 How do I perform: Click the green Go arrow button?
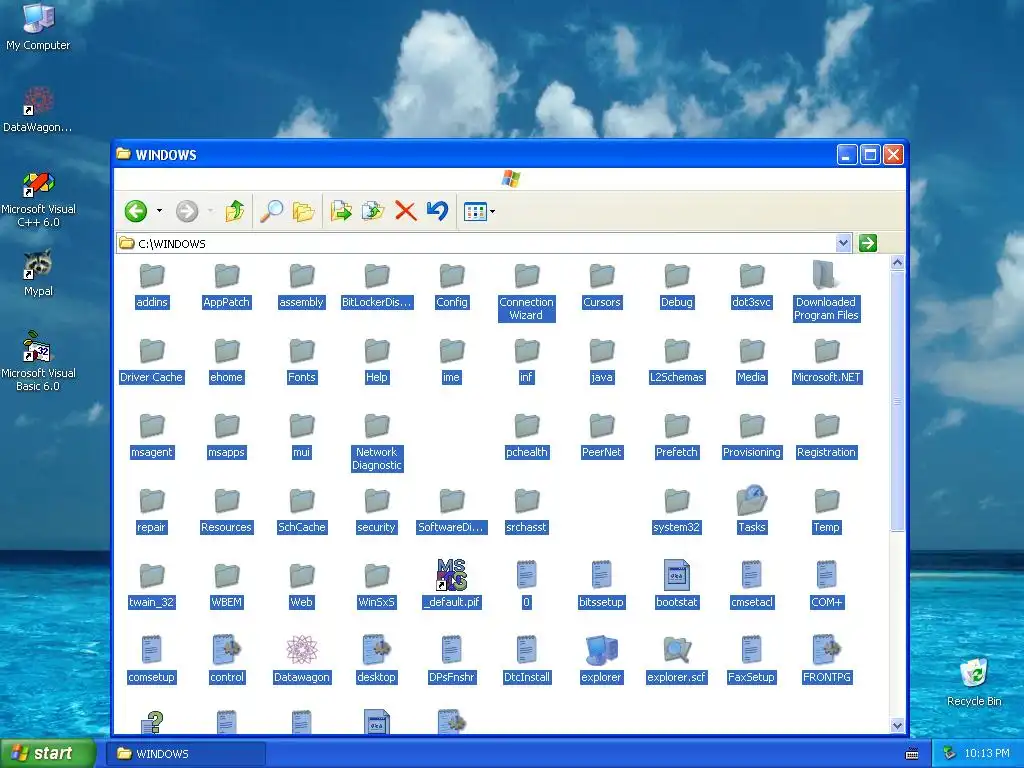click(x=867, y=243)
